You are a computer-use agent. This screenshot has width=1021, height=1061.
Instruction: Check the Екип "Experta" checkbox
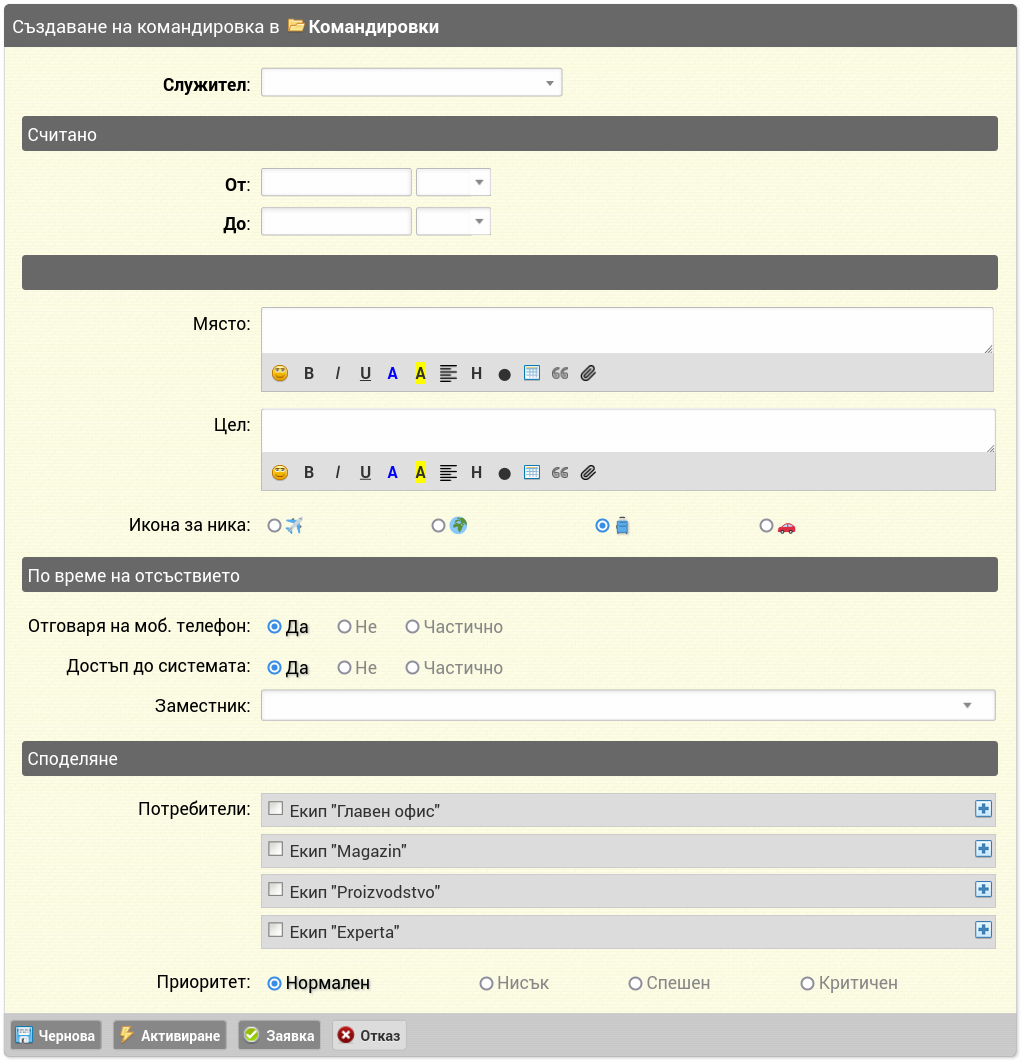(275, 930)
